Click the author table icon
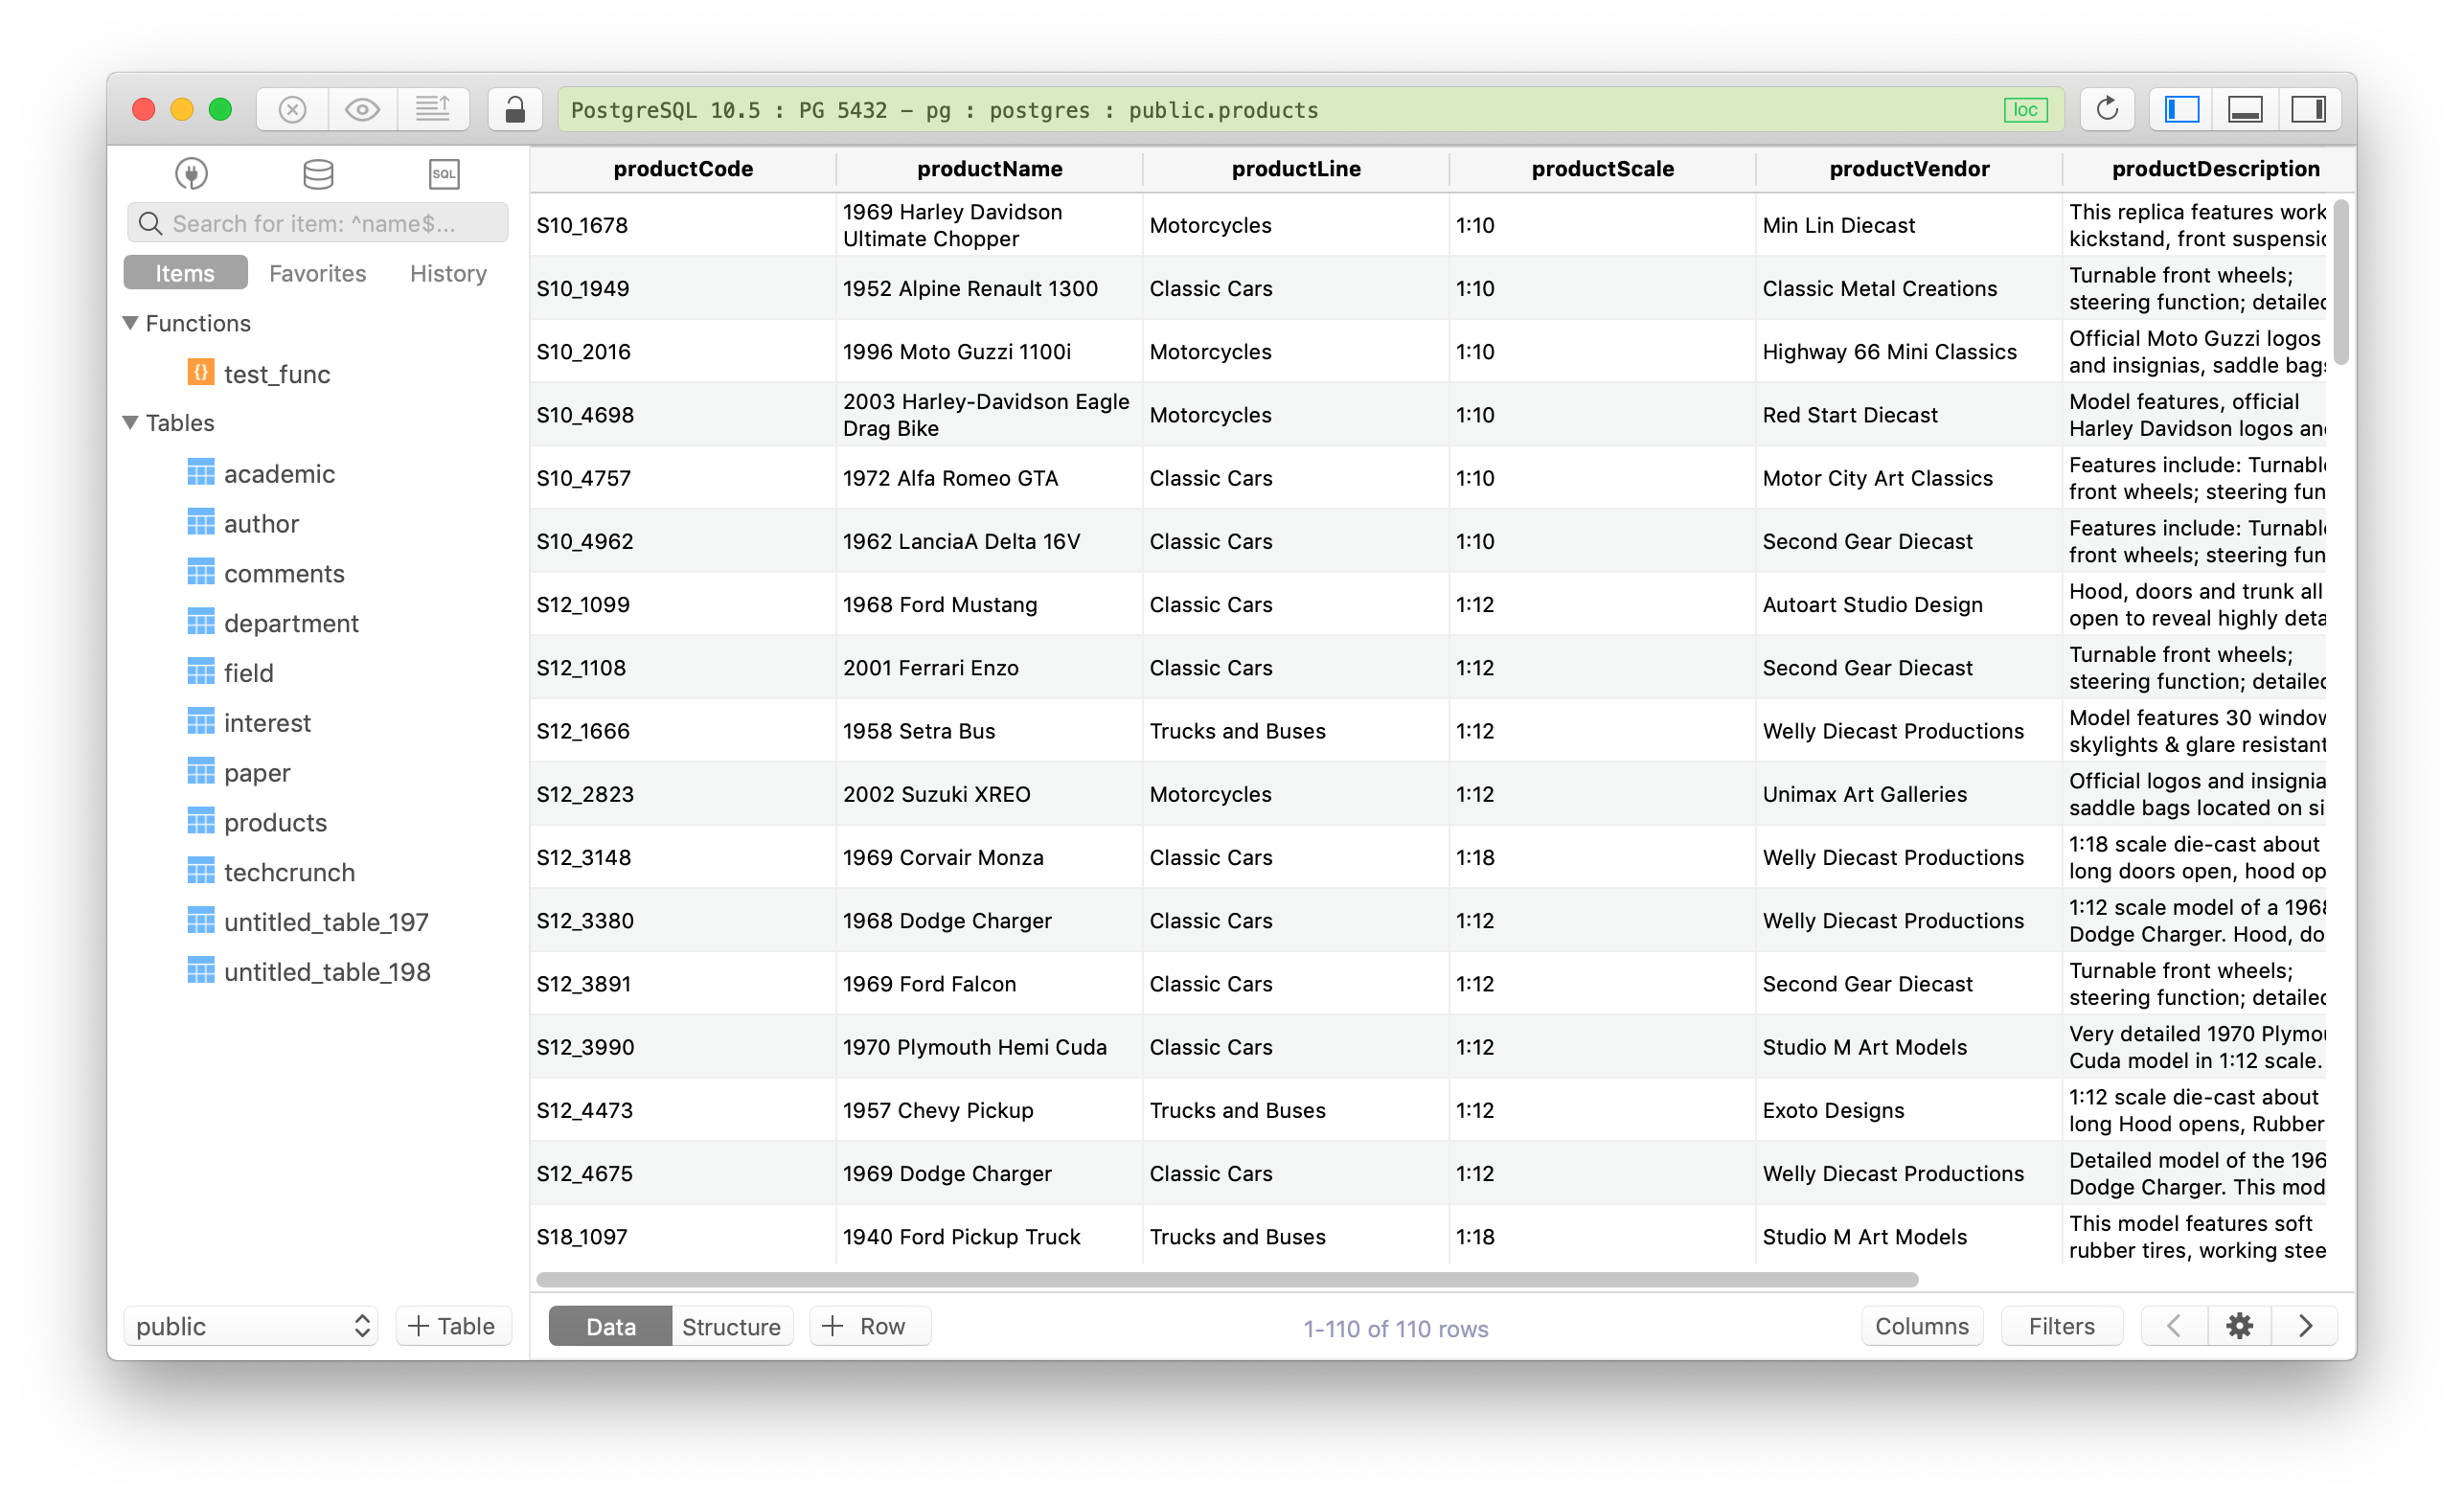2464x1502 pixels. (x=200, y=523)
